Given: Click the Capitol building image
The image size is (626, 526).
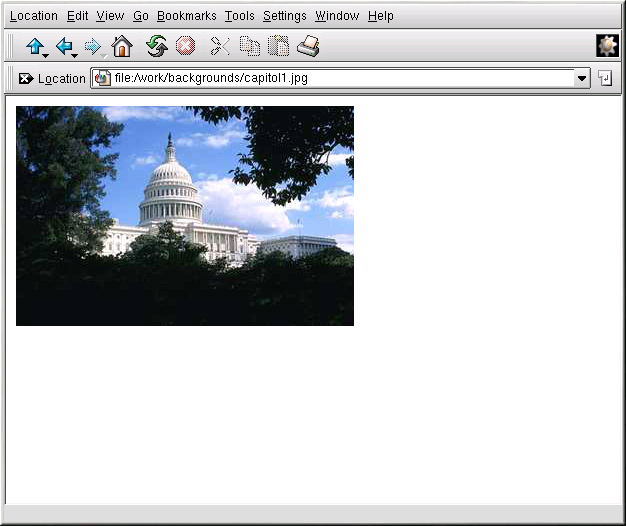Looking at the screenshot, I should tap(185, 216).
